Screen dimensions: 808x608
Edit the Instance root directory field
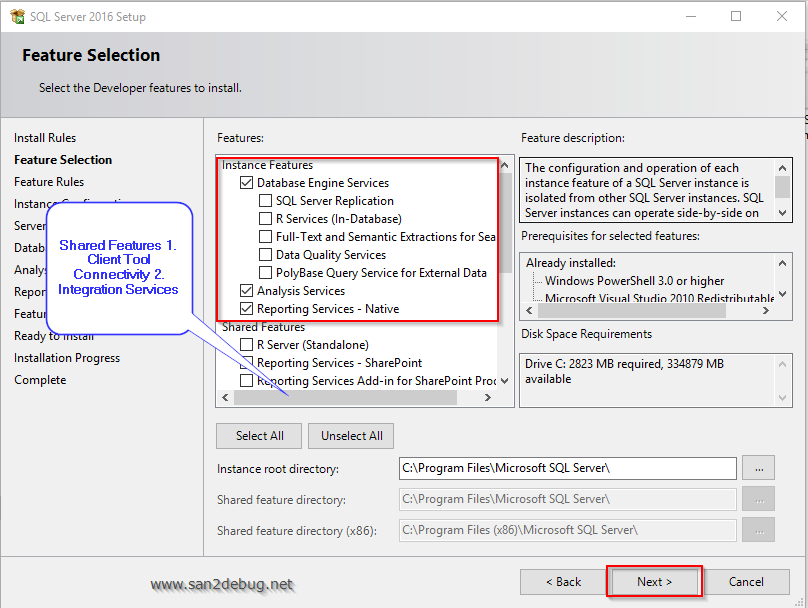tap(567, 468)
